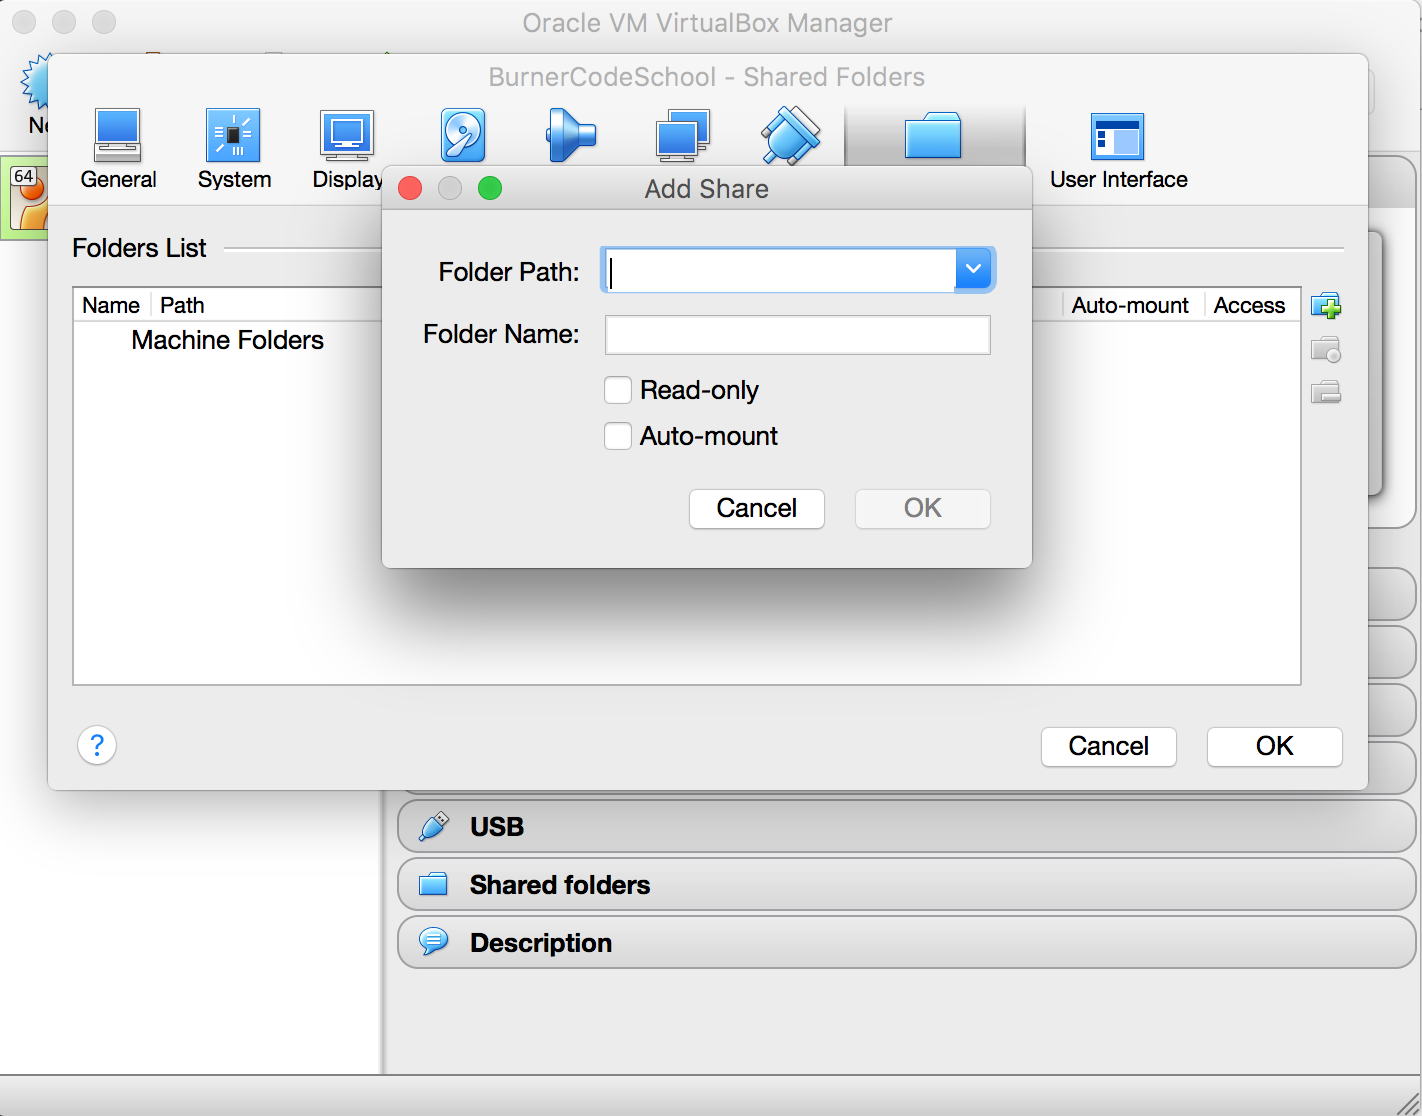Screen dimensions: 1422x1116
Task: Enable the Read-only checkbox
Action: pos(618,390)
